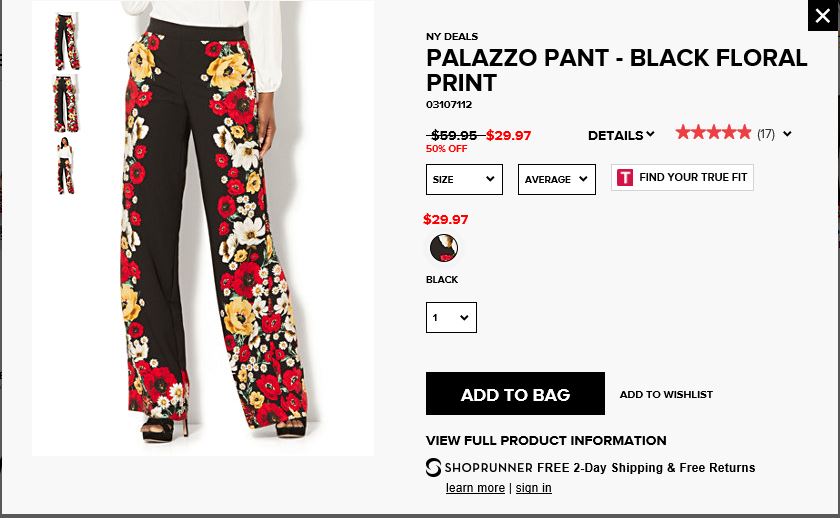Click the FIND YOUR TRUE FIT button
The width and height of the screenshot is (840, 518).
pos(692,178)
